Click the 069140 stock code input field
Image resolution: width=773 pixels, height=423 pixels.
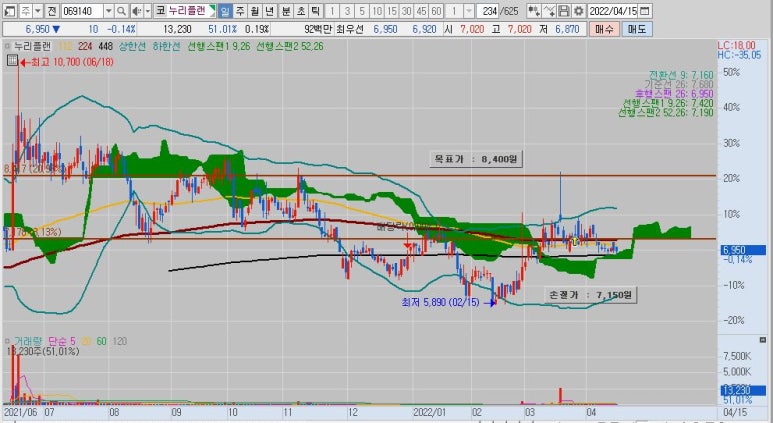tap(82, 10)
